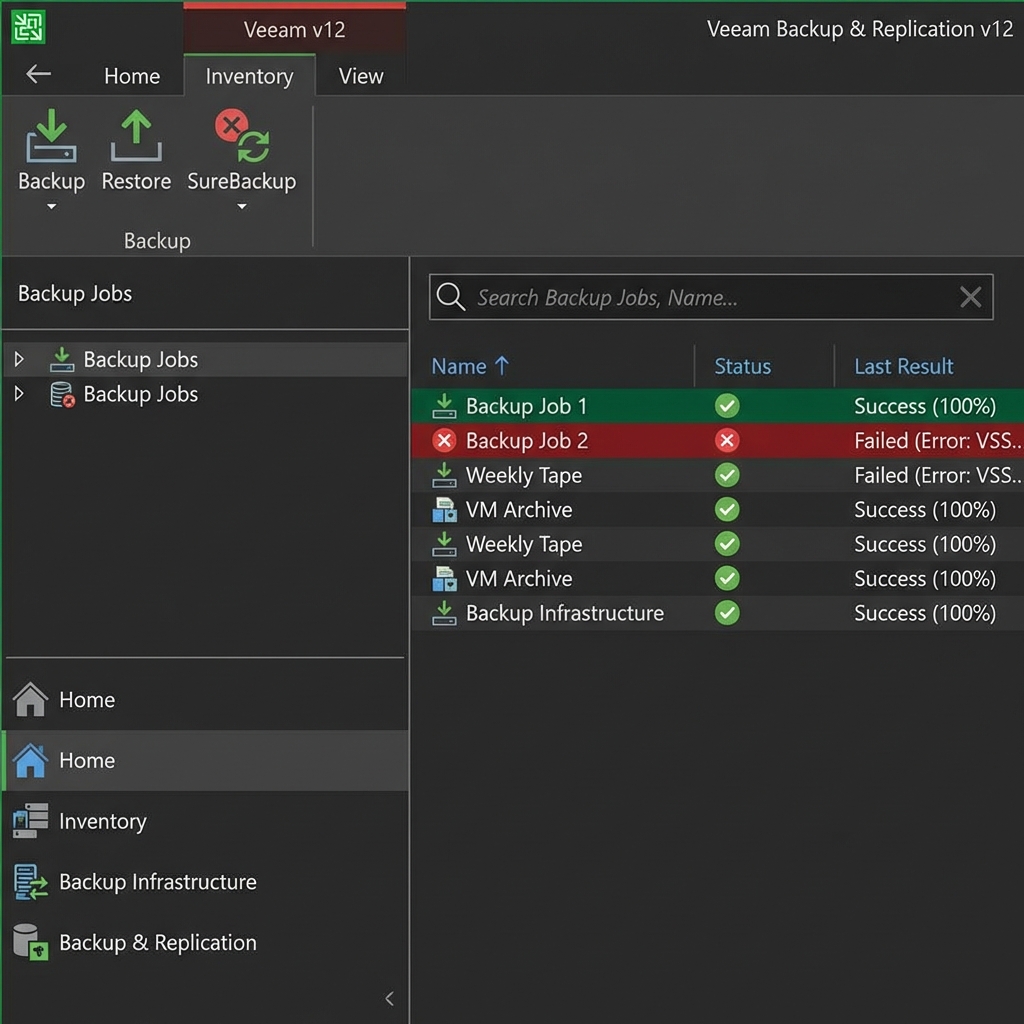Click the Home icon in the sidebar

86,760
